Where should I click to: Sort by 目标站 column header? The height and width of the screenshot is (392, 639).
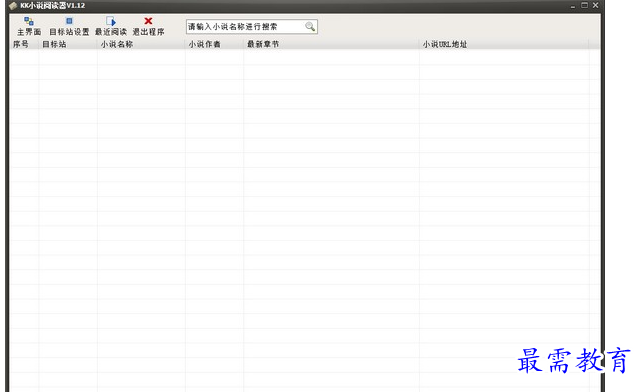click(68, 44)
